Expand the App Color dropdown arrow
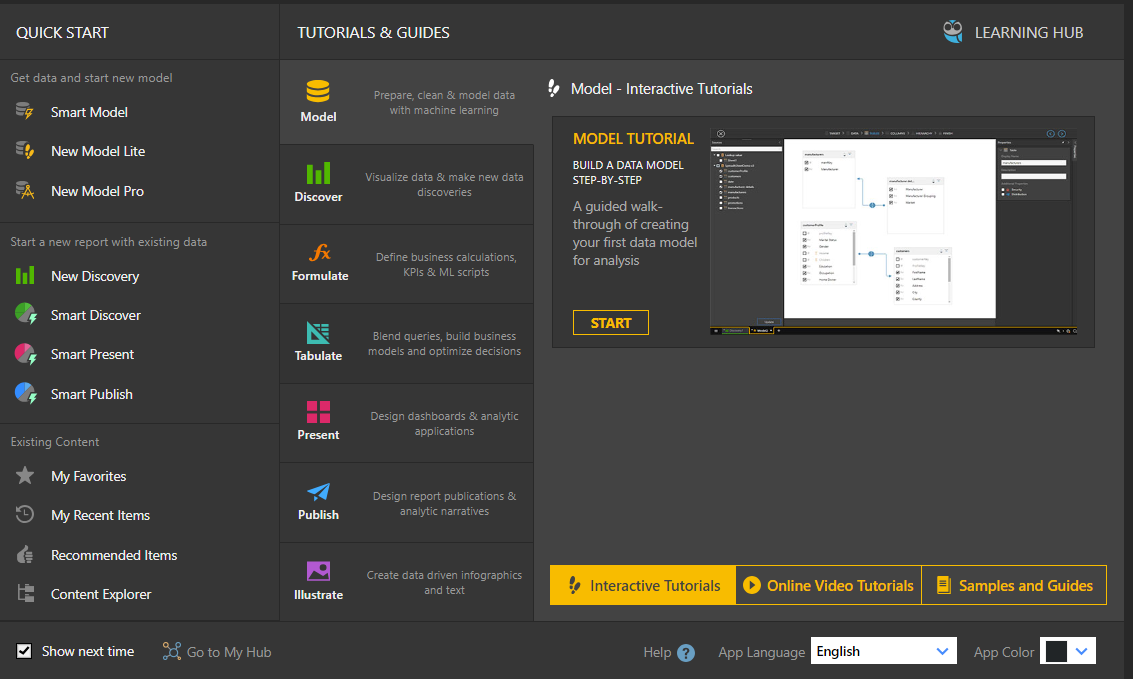This screenshot has height=679, width=1133. tap(1081, 651)
